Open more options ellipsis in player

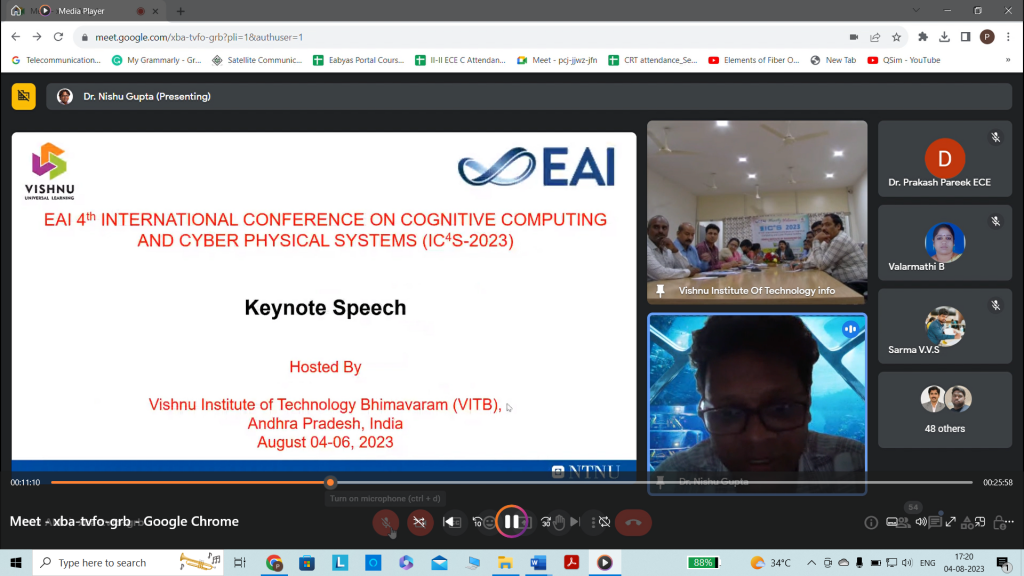pos(1010,522)
